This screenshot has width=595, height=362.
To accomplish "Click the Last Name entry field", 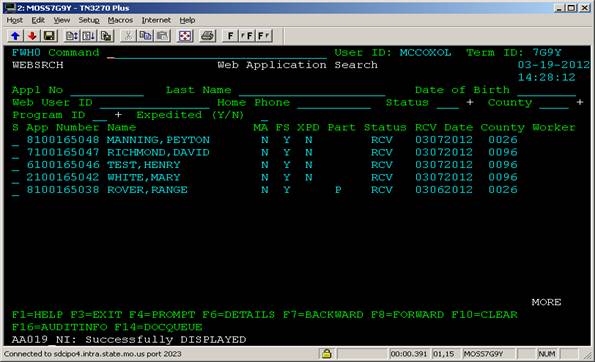I will (x=312, y=91).
